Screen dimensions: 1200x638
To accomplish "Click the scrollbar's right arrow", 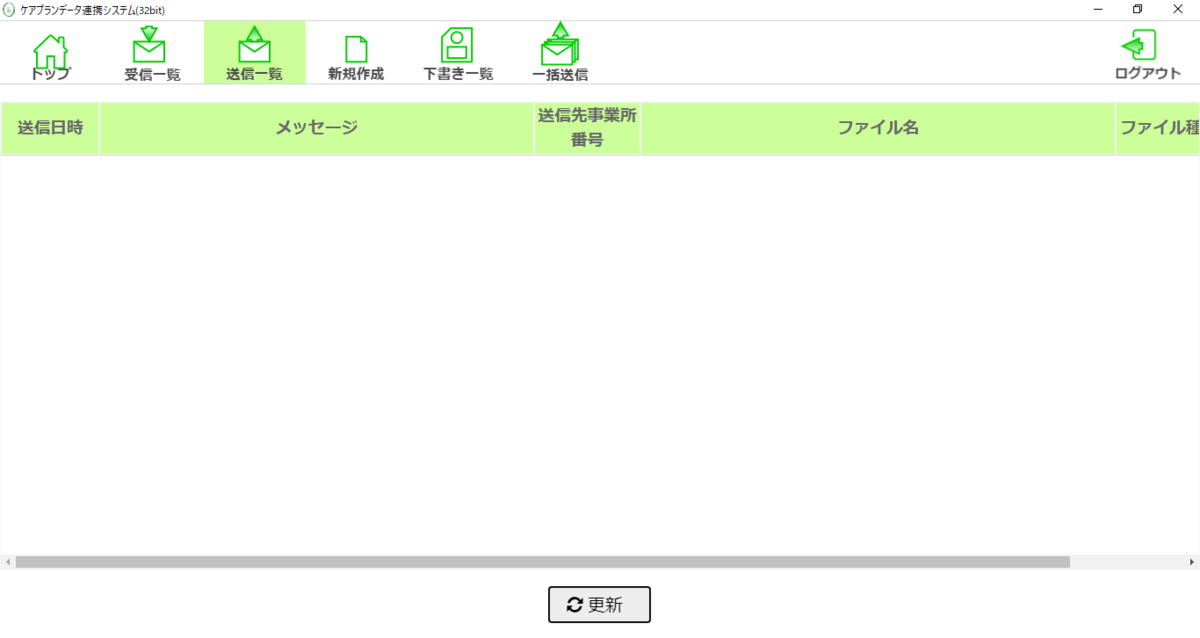I will point(1192,562).
